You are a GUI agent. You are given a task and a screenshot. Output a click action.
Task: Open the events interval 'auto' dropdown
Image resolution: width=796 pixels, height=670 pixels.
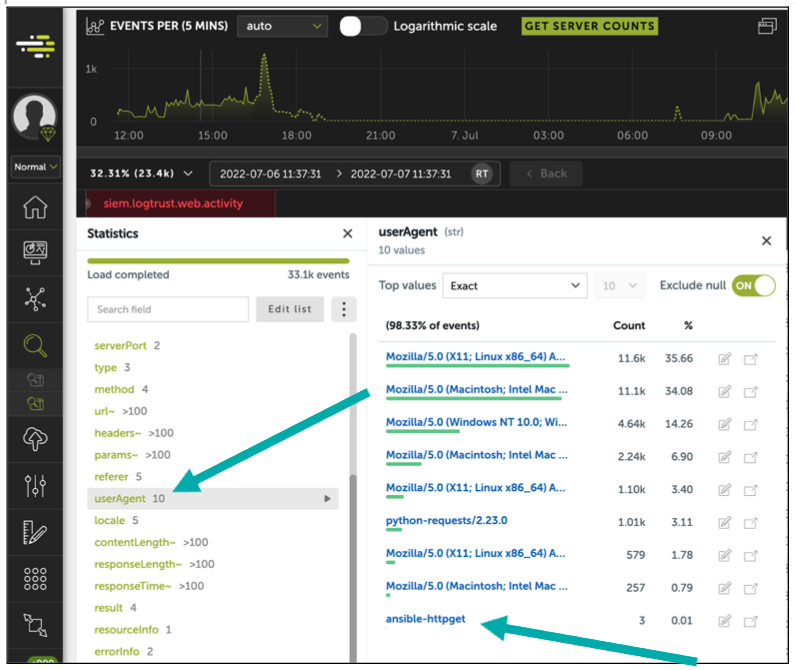(285, 26)
